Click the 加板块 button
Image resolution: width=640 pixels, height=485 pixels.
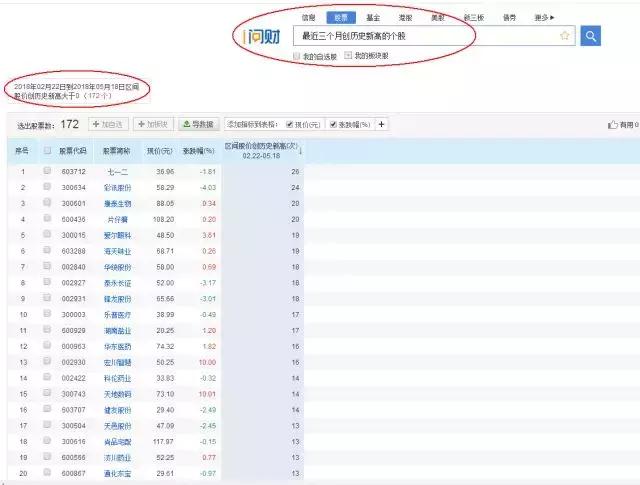tap(153, 124)
